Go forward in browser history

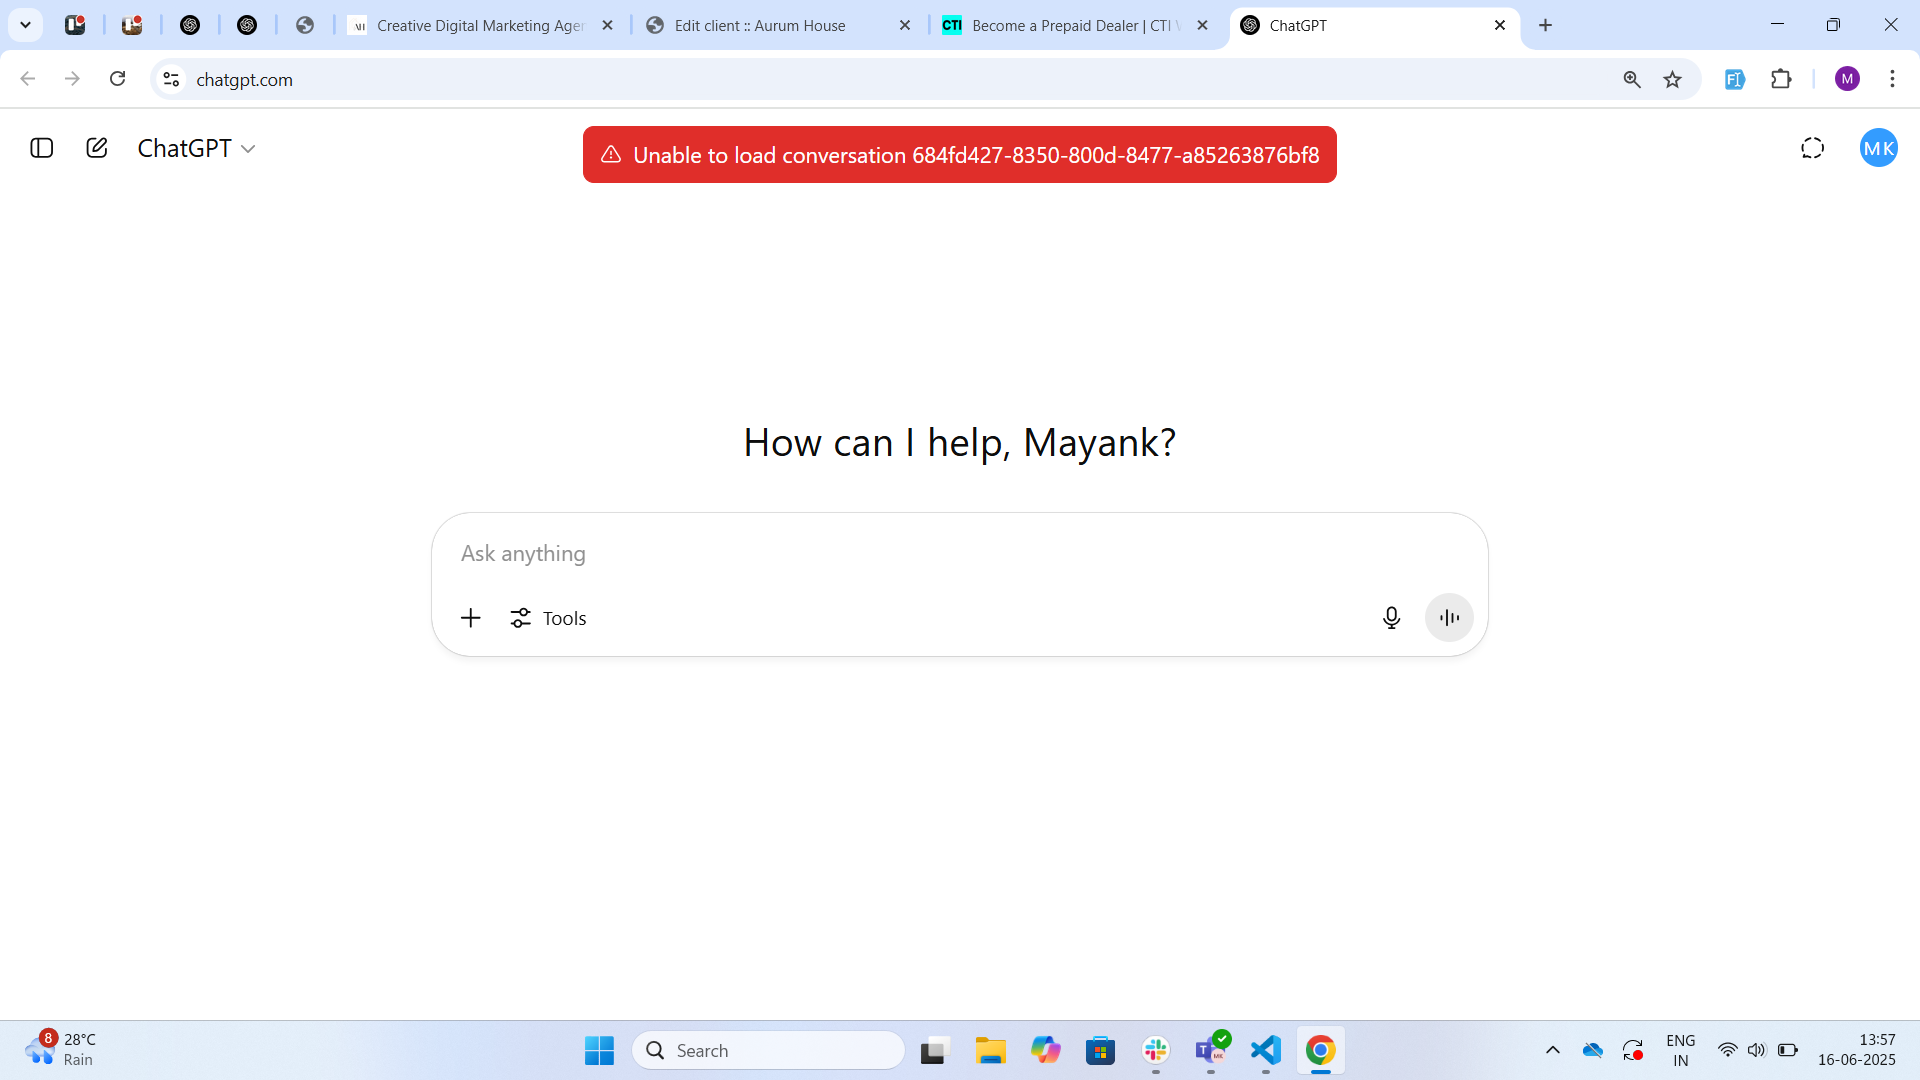click(x=72, y=79)
